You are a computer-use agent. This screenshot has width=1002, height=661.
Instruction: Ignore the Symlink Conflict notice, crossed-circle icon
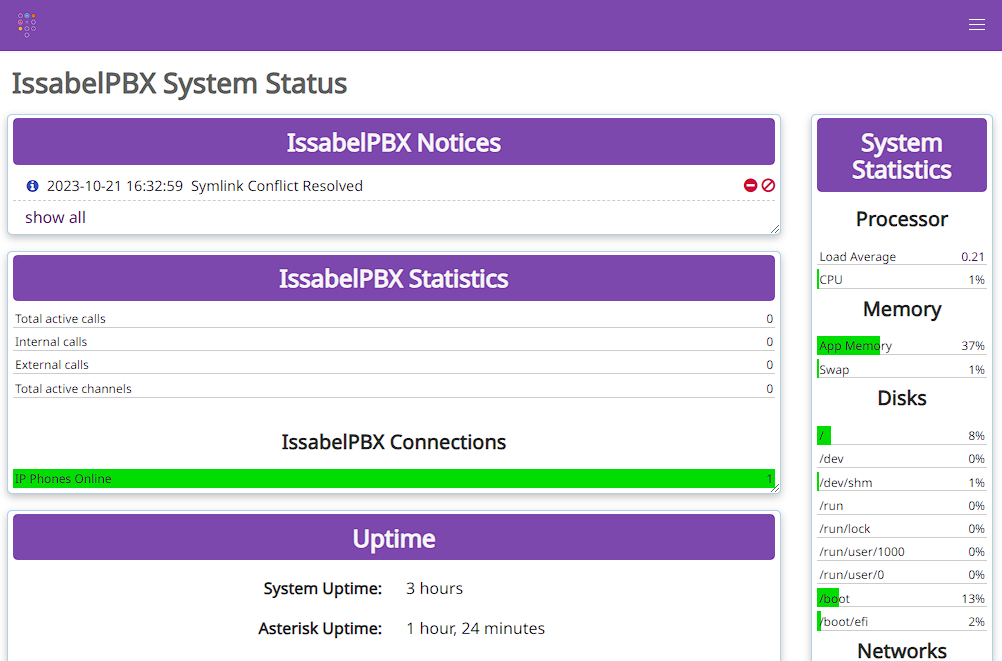768,185
